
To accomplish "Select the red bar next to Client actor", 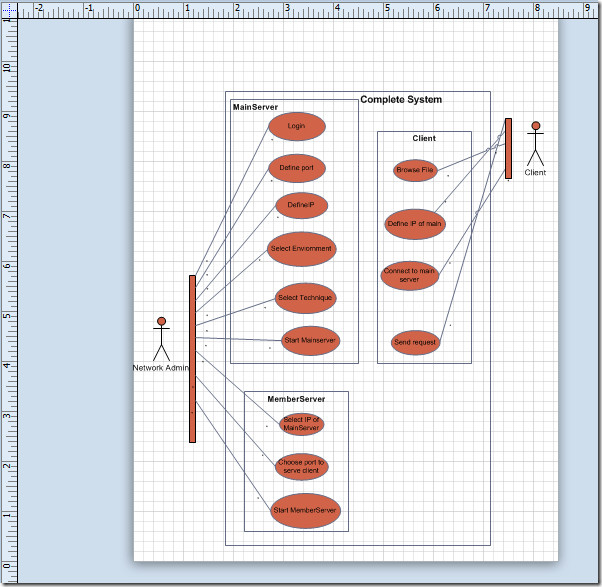I will tap(508, 148).
